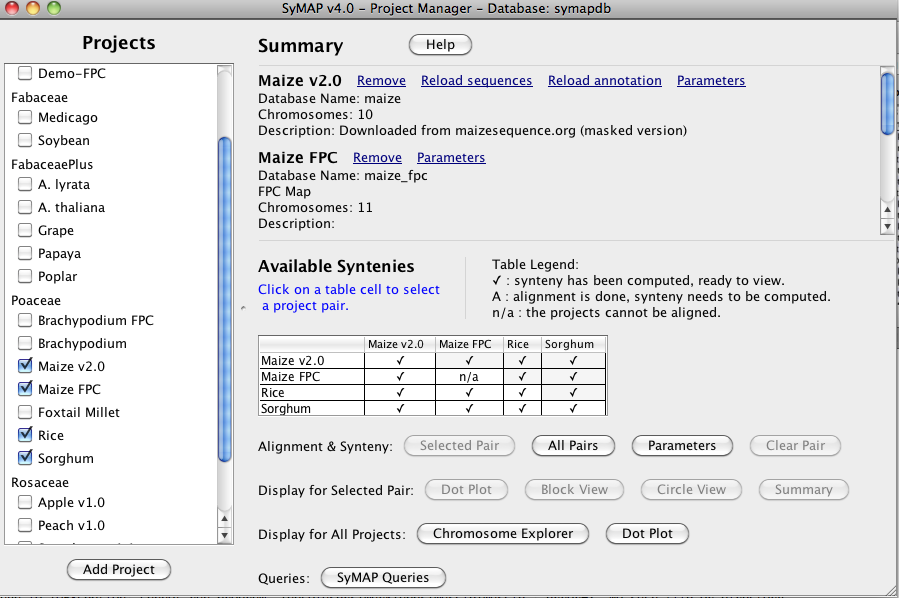Click the Sorghum column header in syntenies table
Viewport: 899px width, 598px height.
click(573, 344)
